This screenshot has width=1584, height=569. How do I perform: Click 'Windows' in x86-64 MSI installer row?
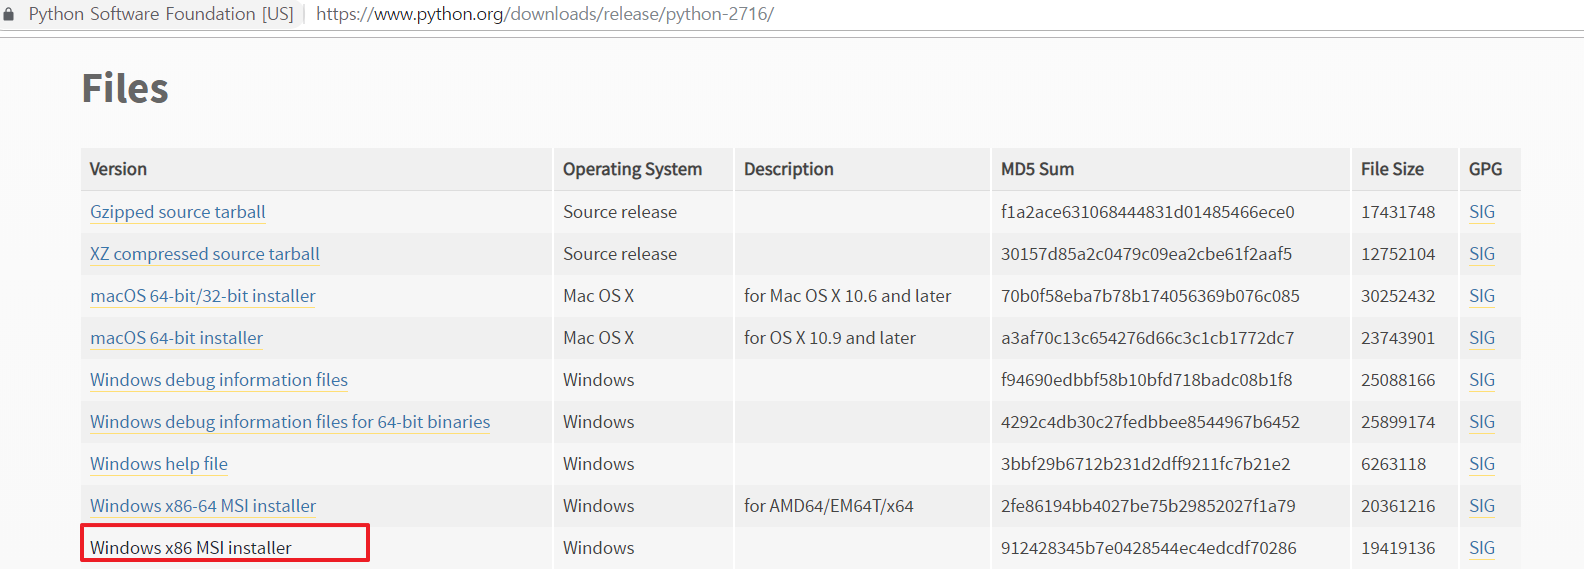pyautogui.click(x=599, y=506)
